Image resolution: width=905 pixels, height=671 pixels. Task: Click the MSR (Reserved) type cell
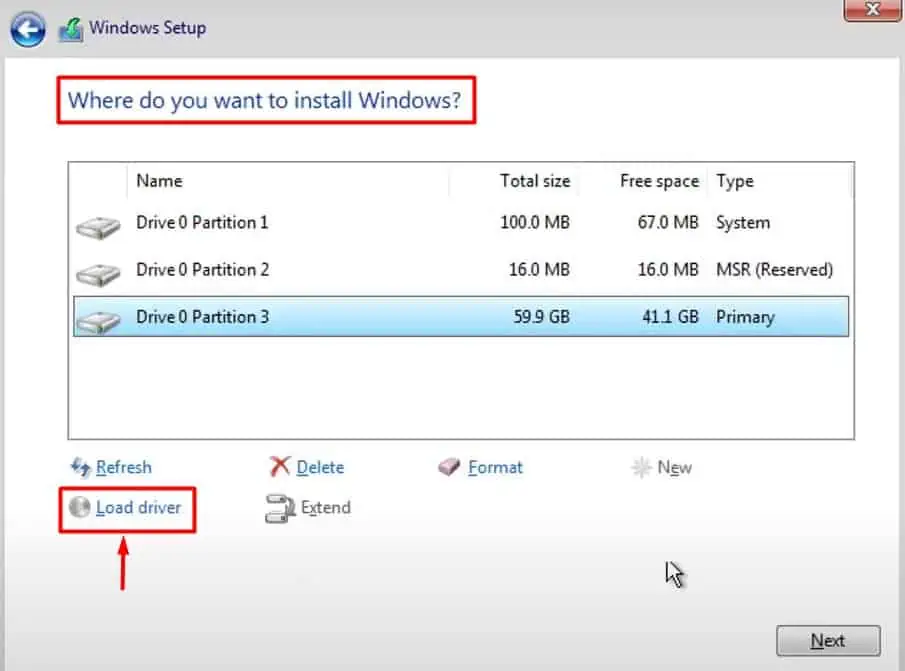tap(775, 270)
